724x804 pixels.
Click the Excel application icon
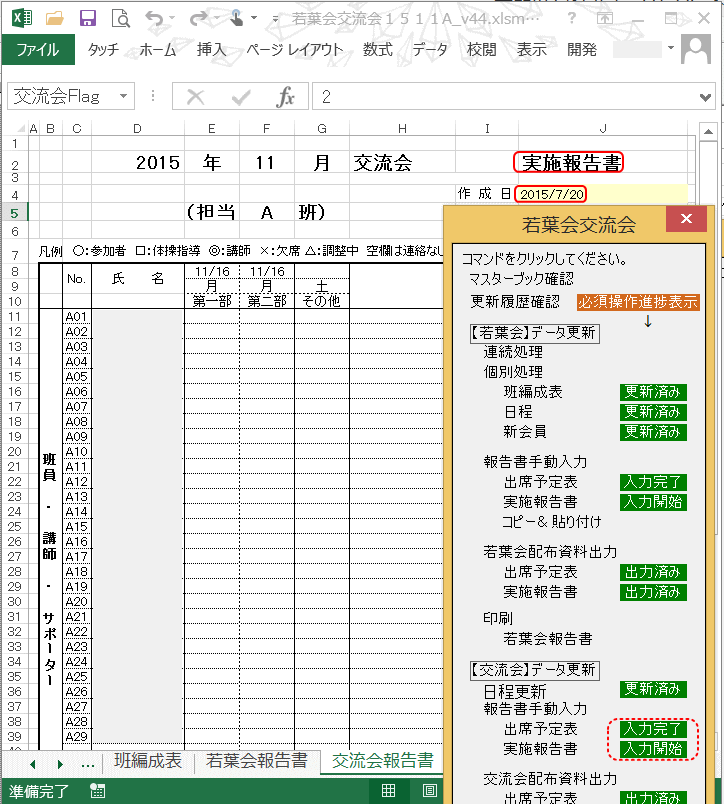(22, 18)
